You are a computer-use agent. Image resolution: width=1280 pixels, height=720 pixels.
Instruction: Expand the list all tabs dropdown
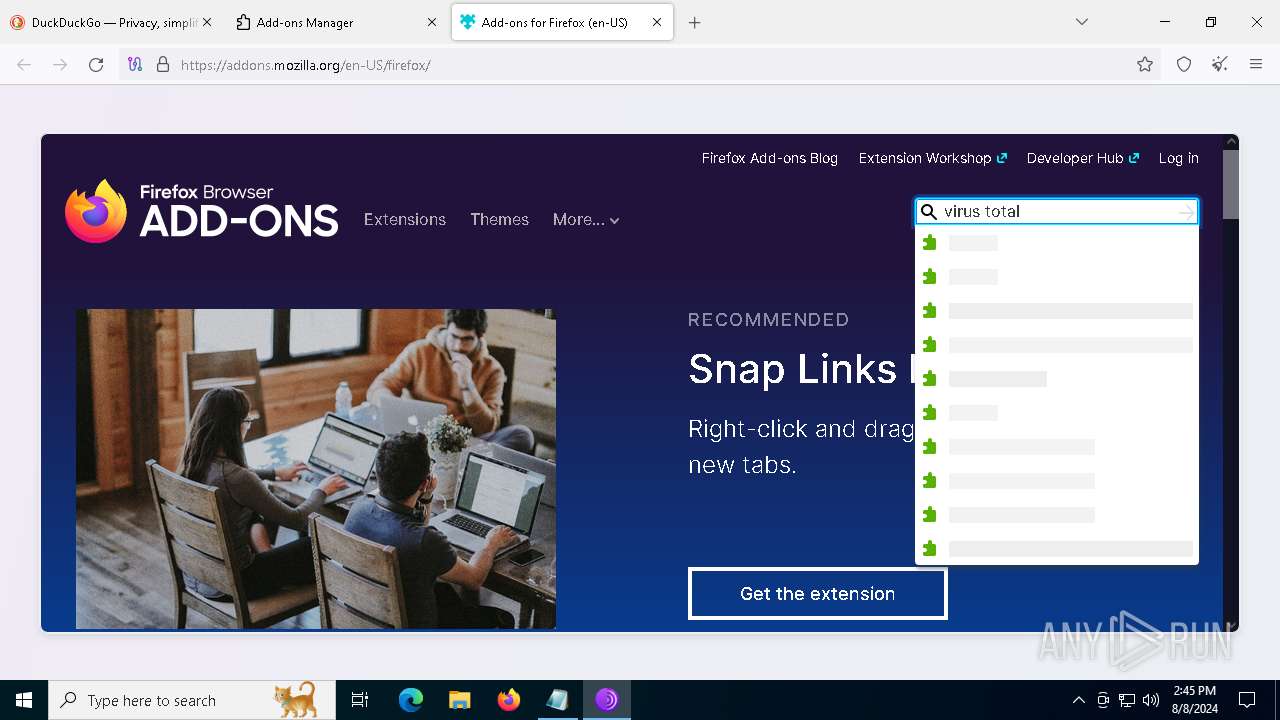[1082, 22]
